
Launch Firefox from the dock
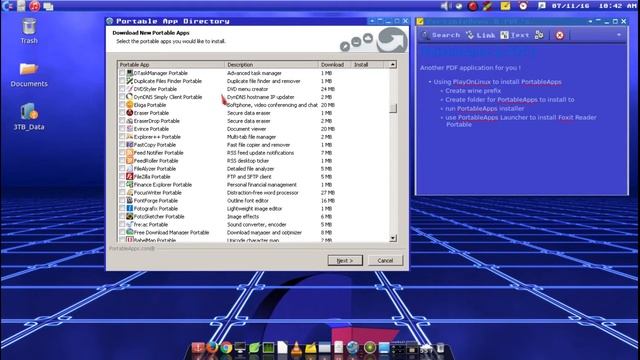pyautogui.click(x=212, y=347)
